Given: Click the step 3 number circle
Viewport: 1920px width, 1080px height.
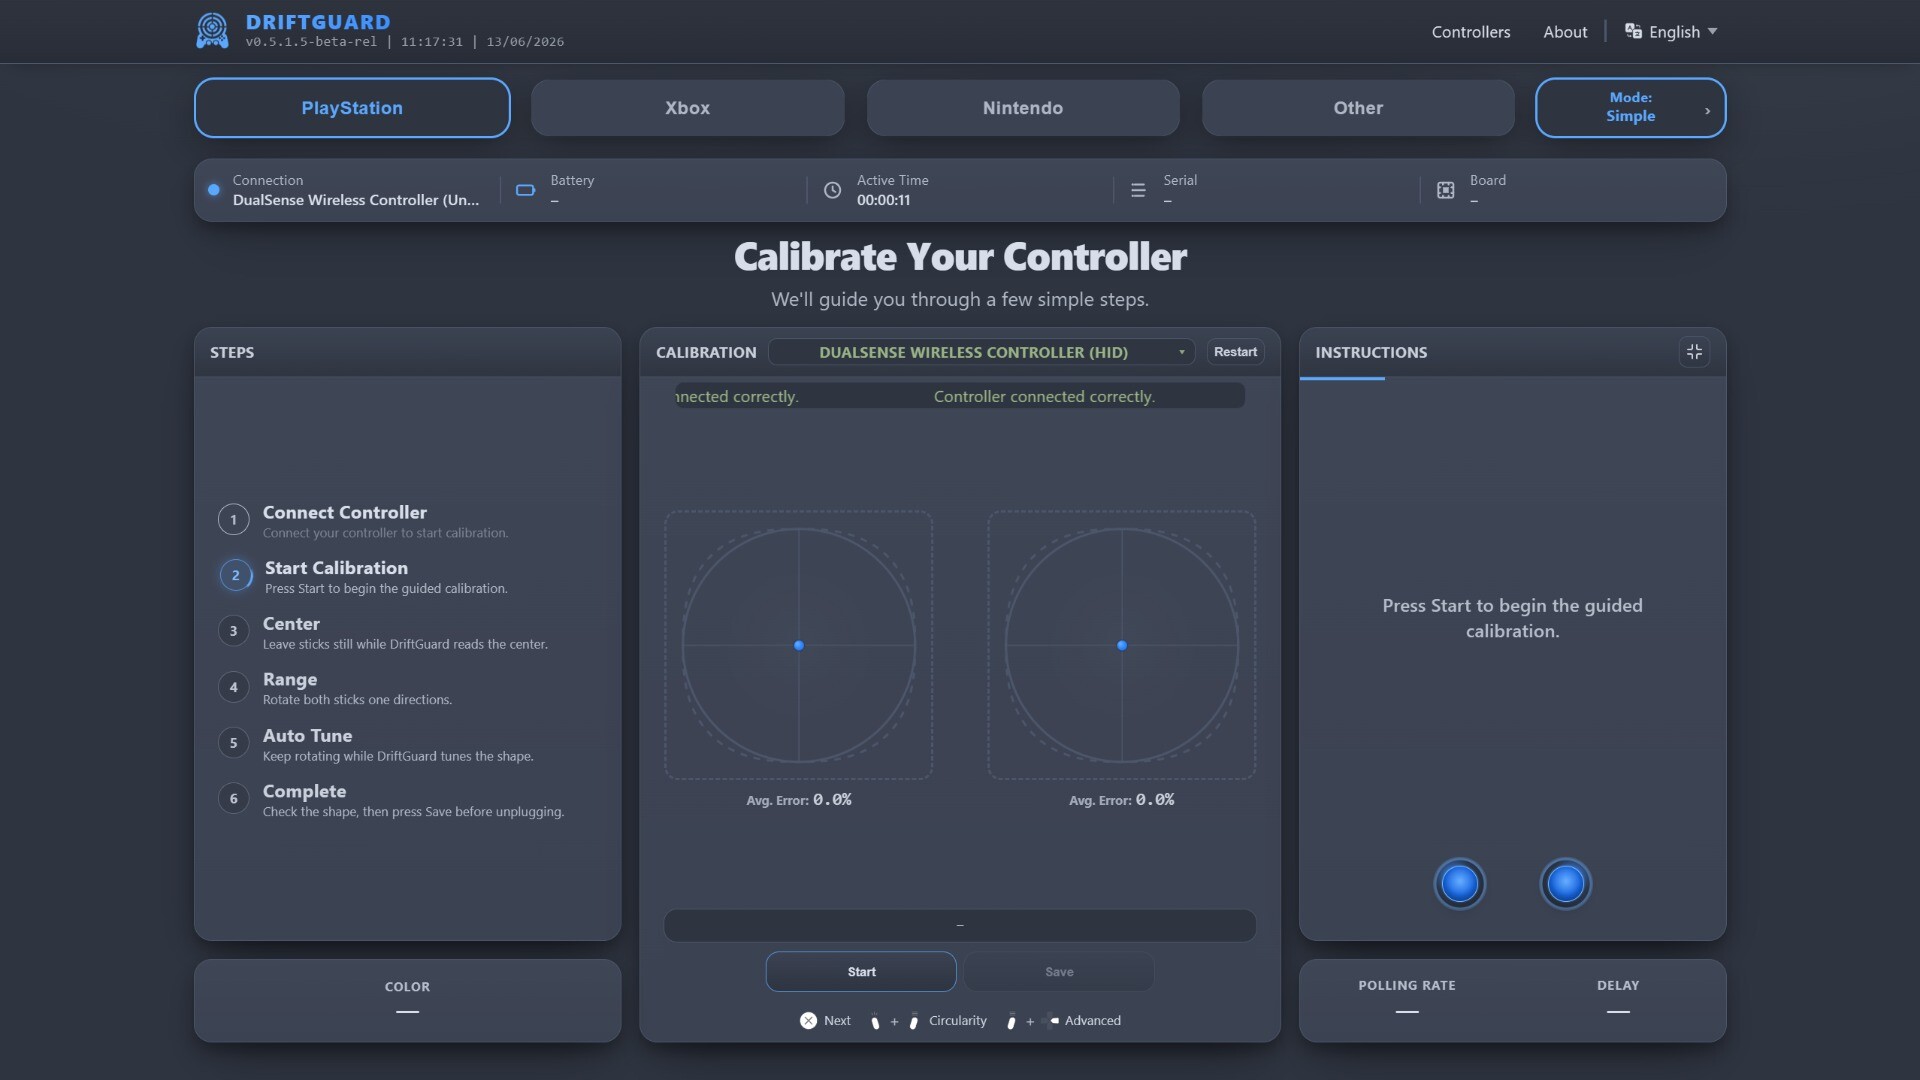Looking at the screenshot, I should [233, 631].
